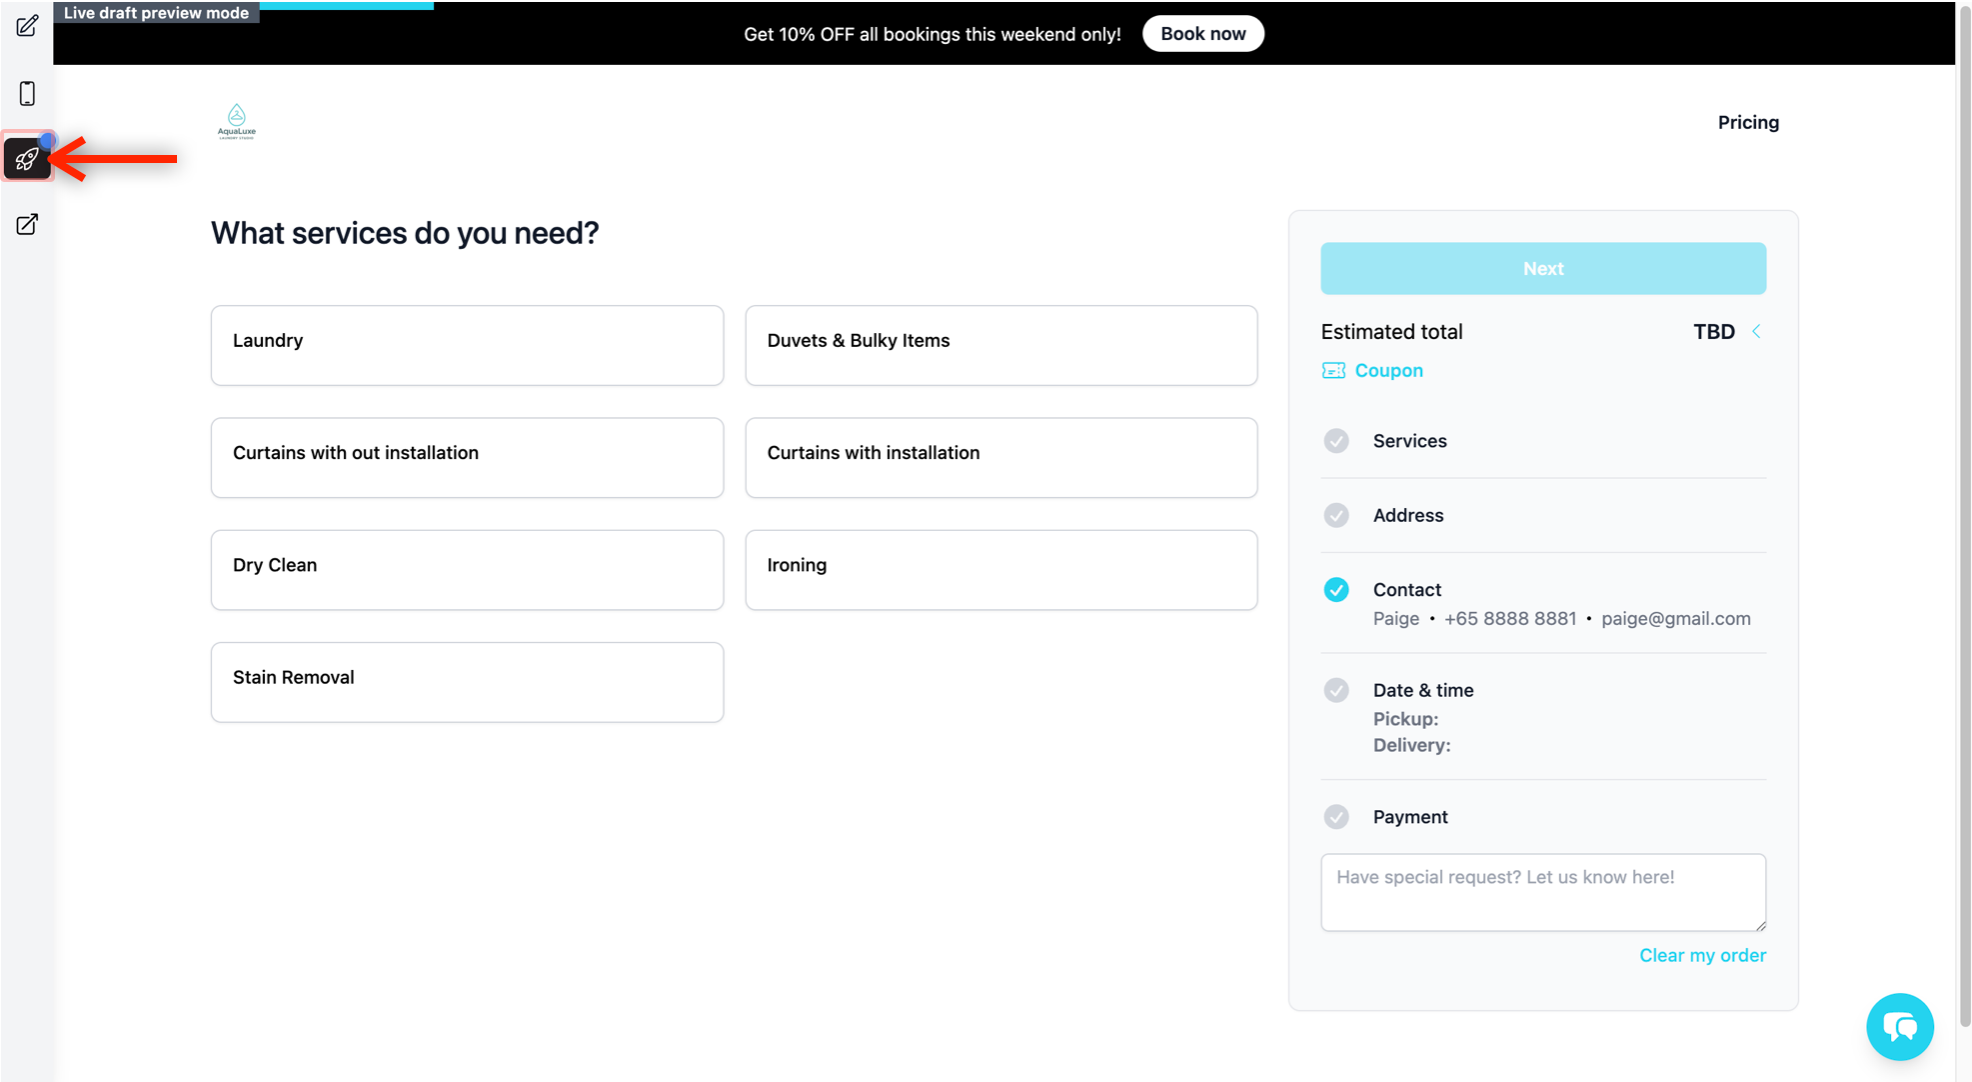Click the rocket publish icon

click(27, 159)
